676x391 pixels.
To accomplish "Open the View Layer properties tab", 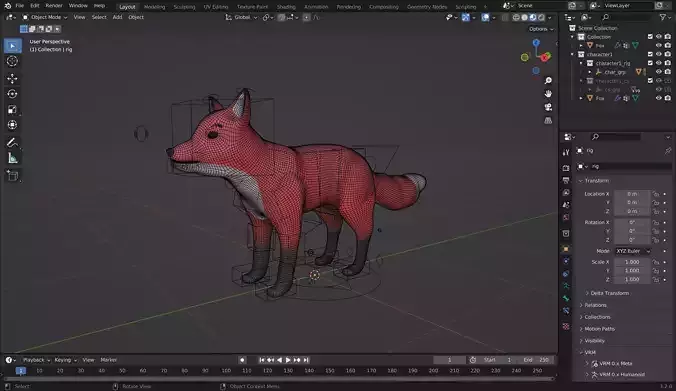I will coord(566,193).
